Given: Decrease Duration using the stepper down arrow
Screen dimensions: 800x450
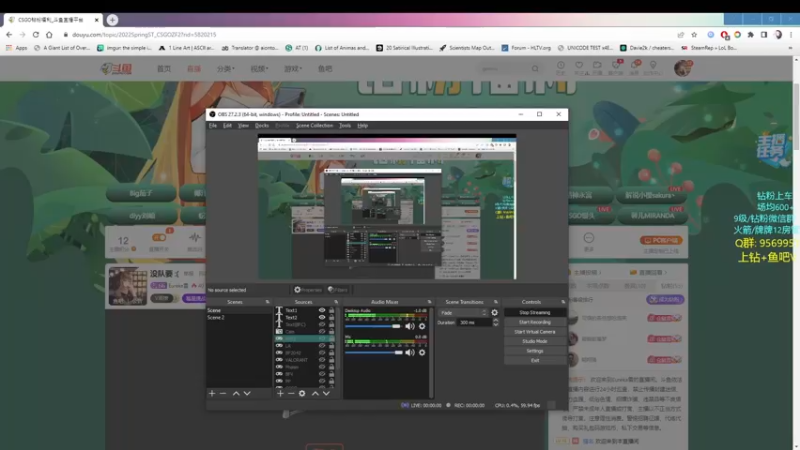Looking at the screenshot, I should coord(495,324).
